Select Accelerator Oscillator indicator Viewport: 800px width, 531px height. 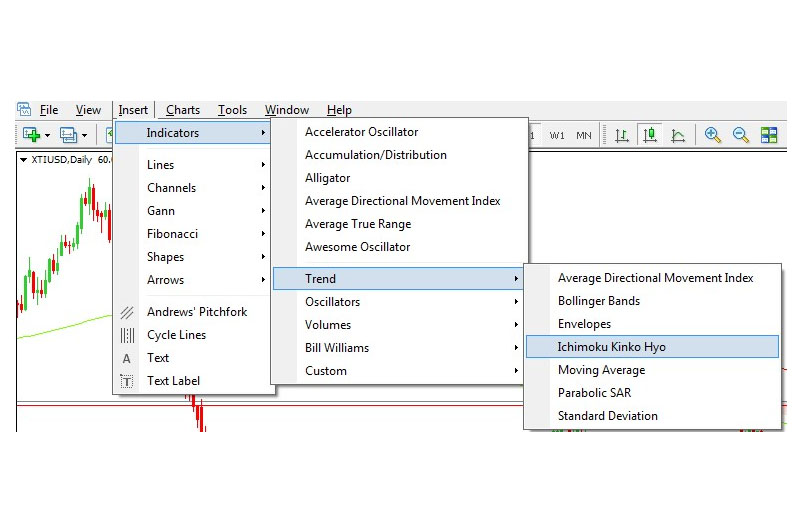pos(399,132)
